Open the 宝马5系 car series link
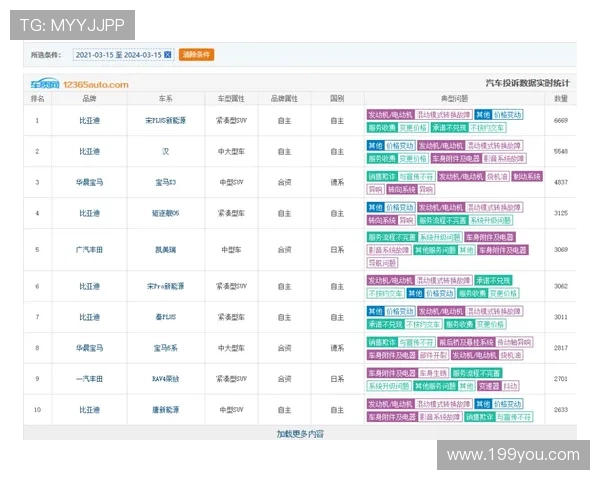The image size is (600, 480). [165, 348]
